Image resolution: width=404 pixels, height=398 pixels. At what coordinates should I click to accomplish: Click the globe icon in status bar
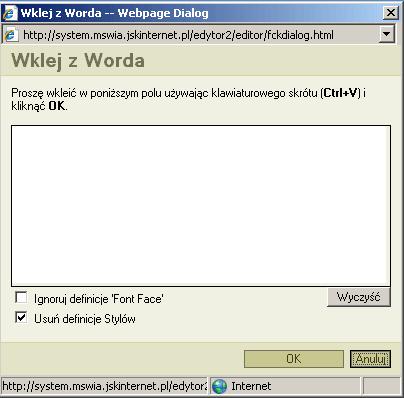point(219,386)
